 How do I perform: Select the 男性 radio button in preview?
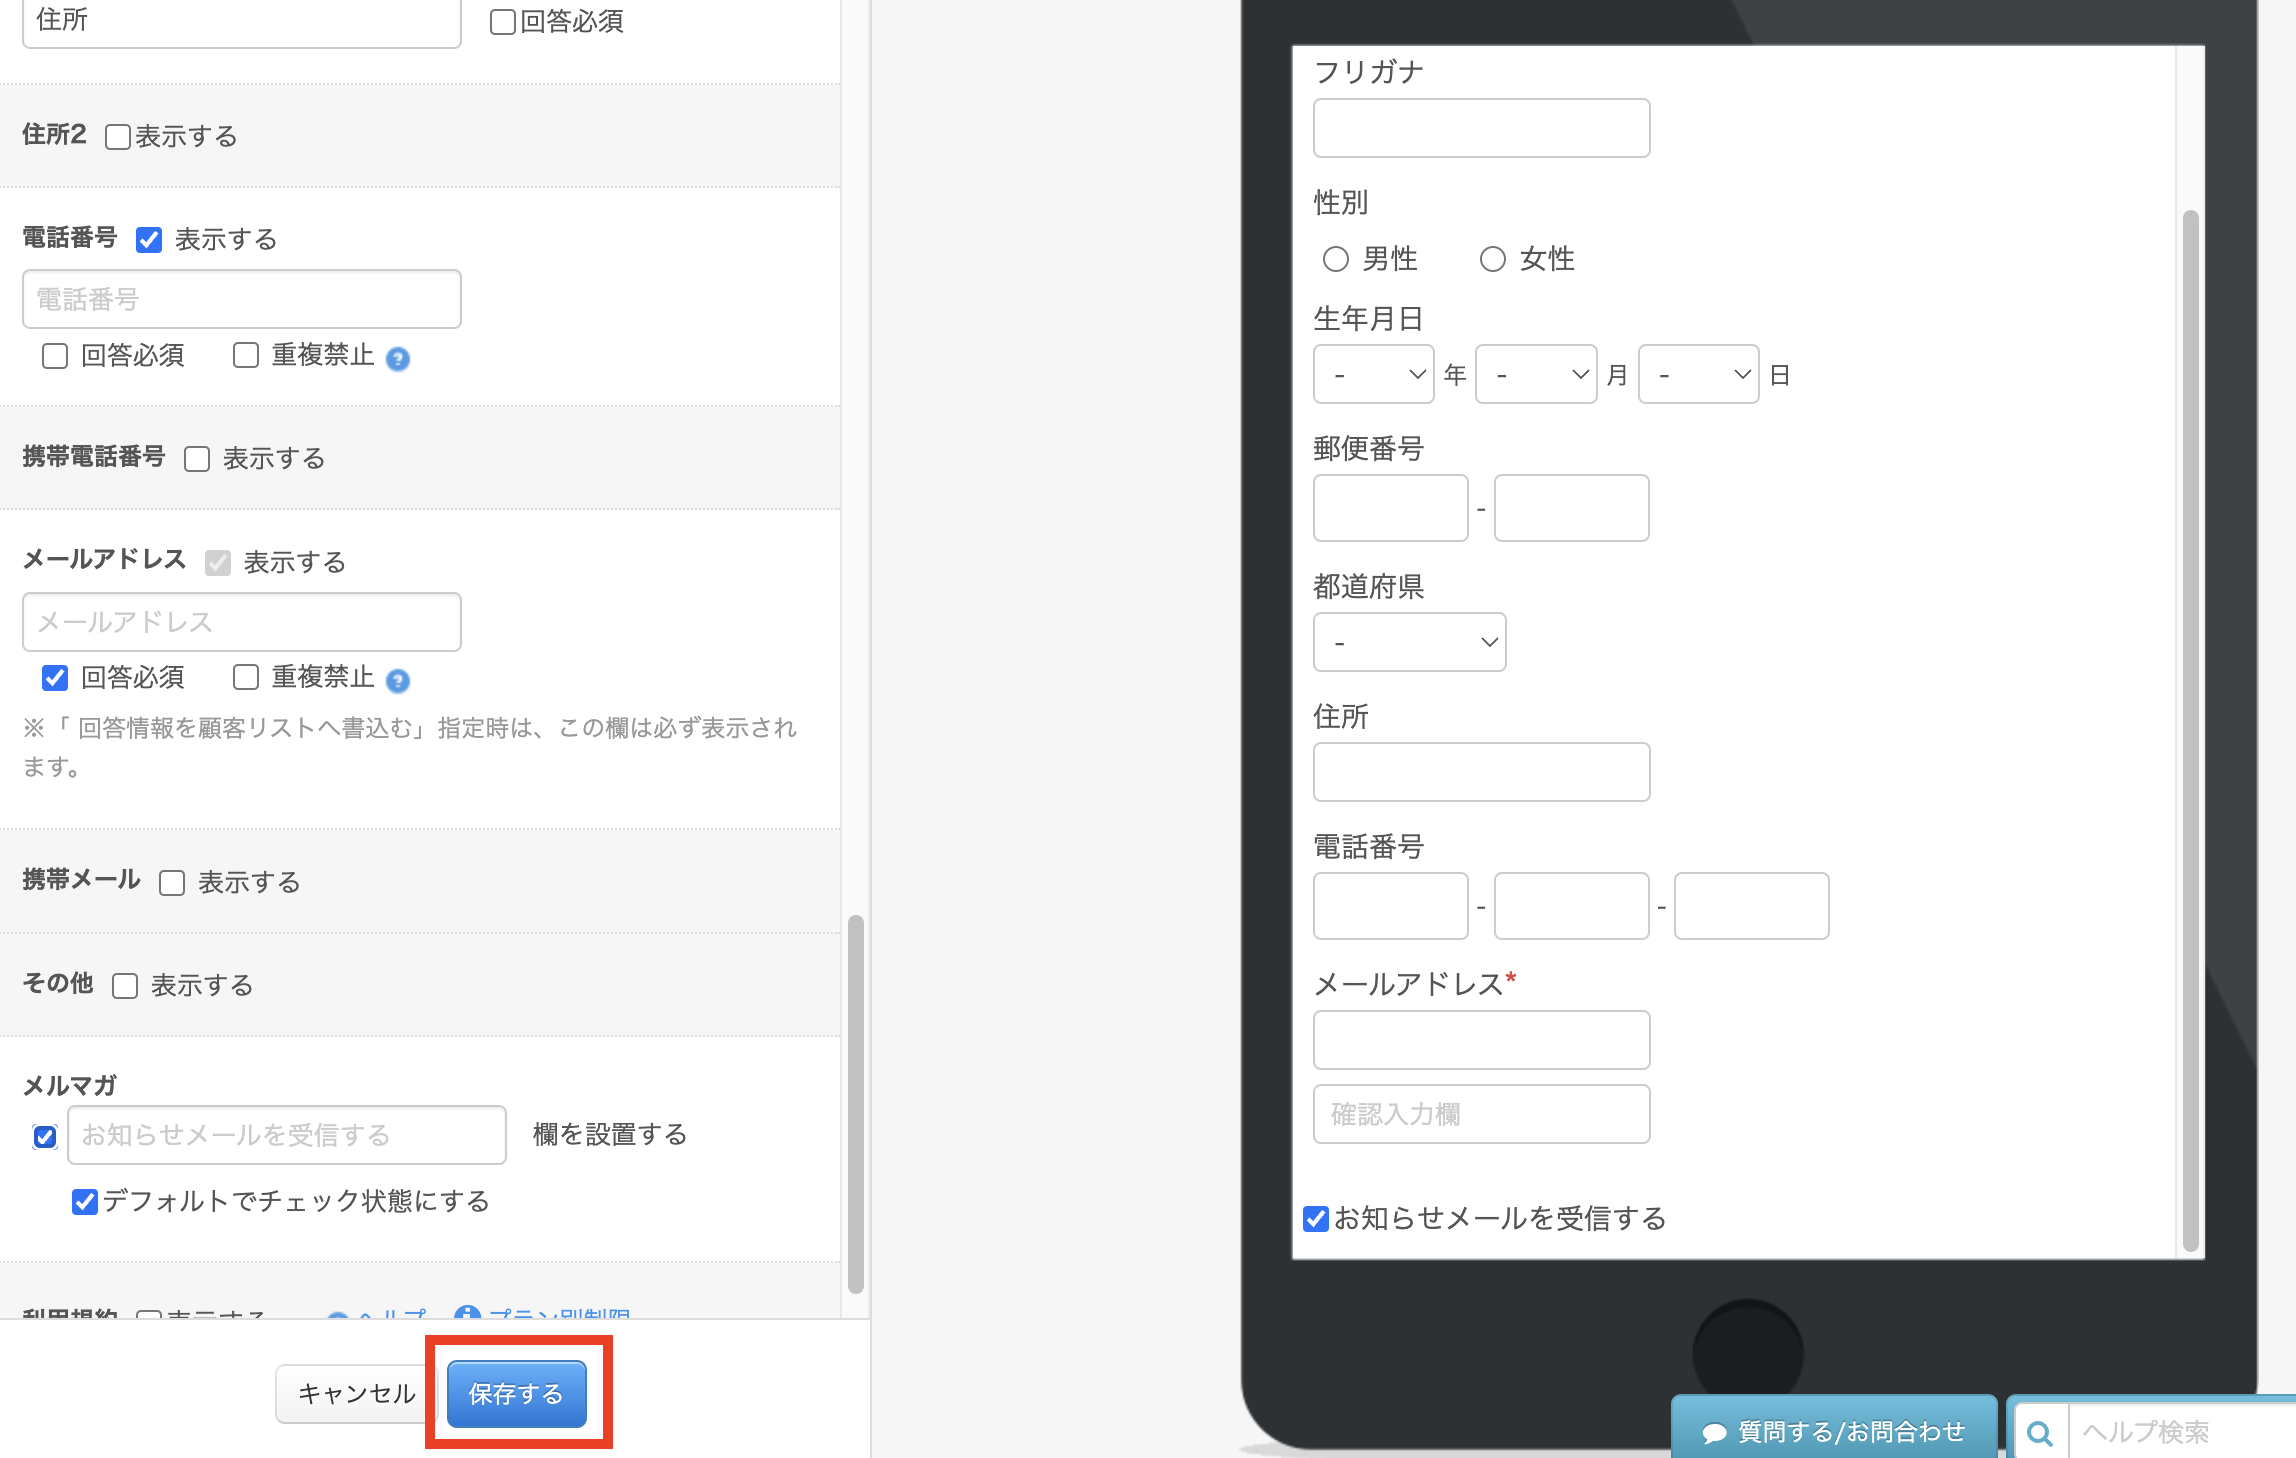pyautogui.click(x=1336, y=260)
